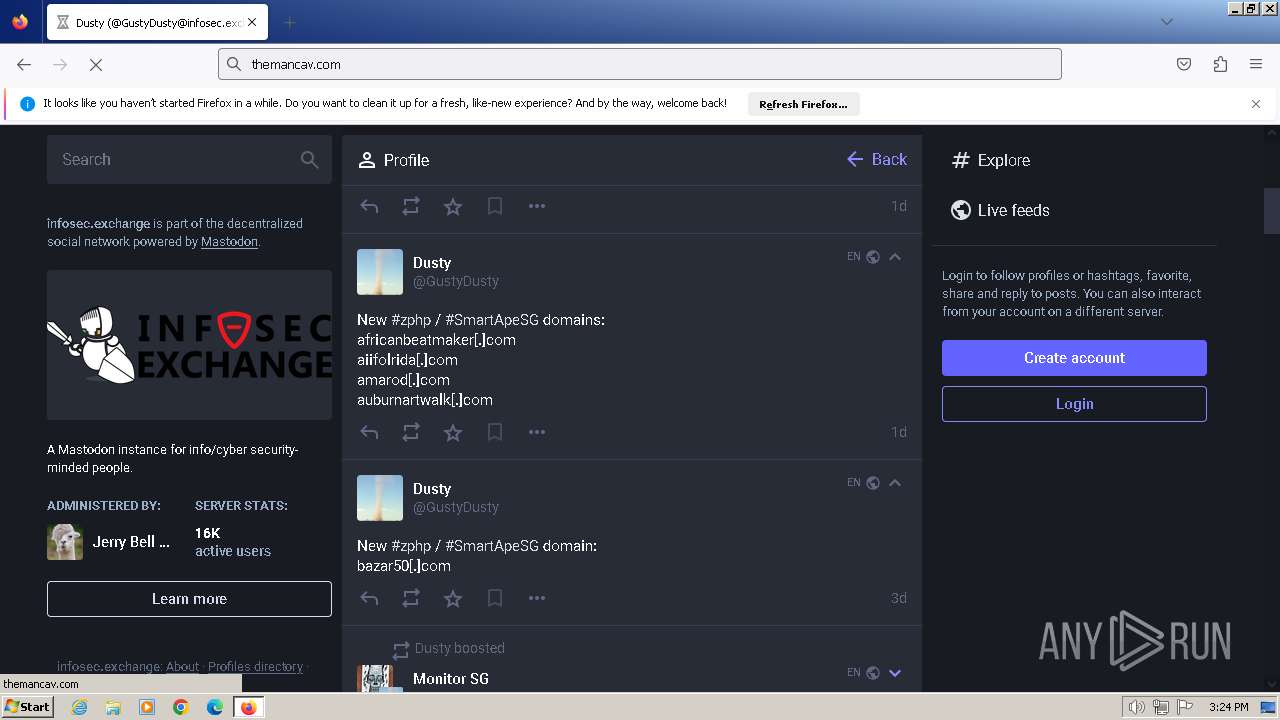The height and width of the screenshot is (720, 1280).
Task: Click the Create account button
Action: 1074,358
